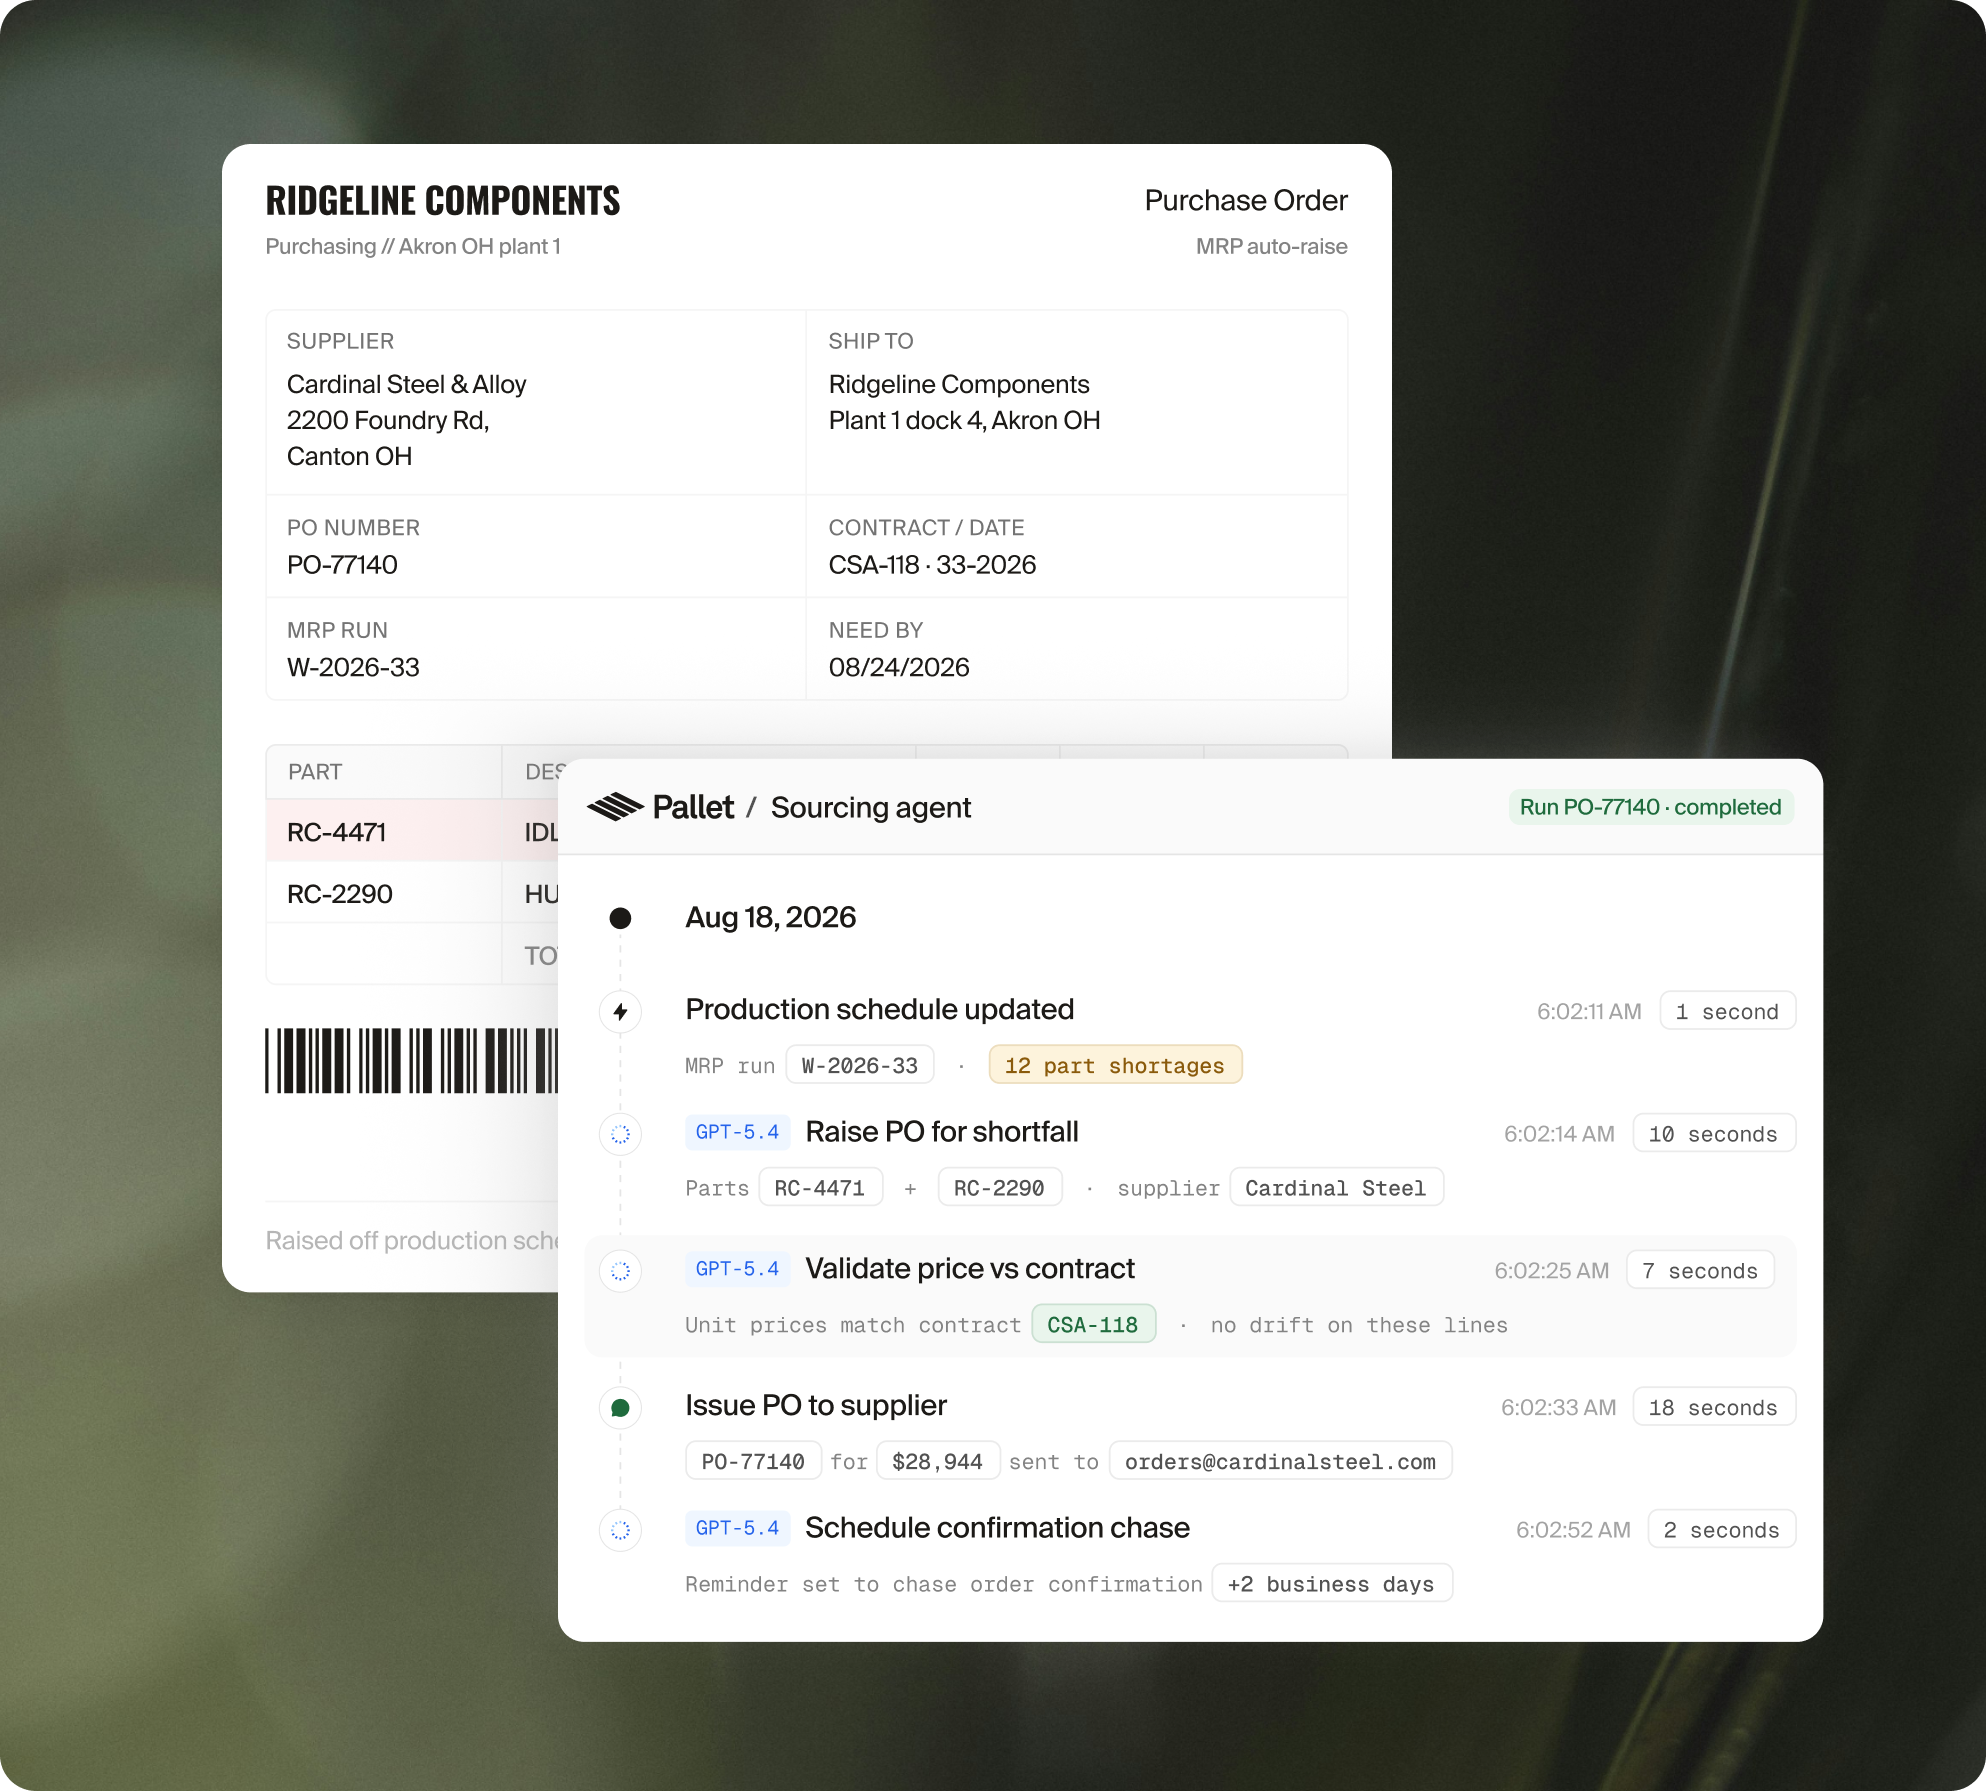Click the Purchase Order title text
This screenshot has height=1791, width=1986.
click(x=1246, y=200)
